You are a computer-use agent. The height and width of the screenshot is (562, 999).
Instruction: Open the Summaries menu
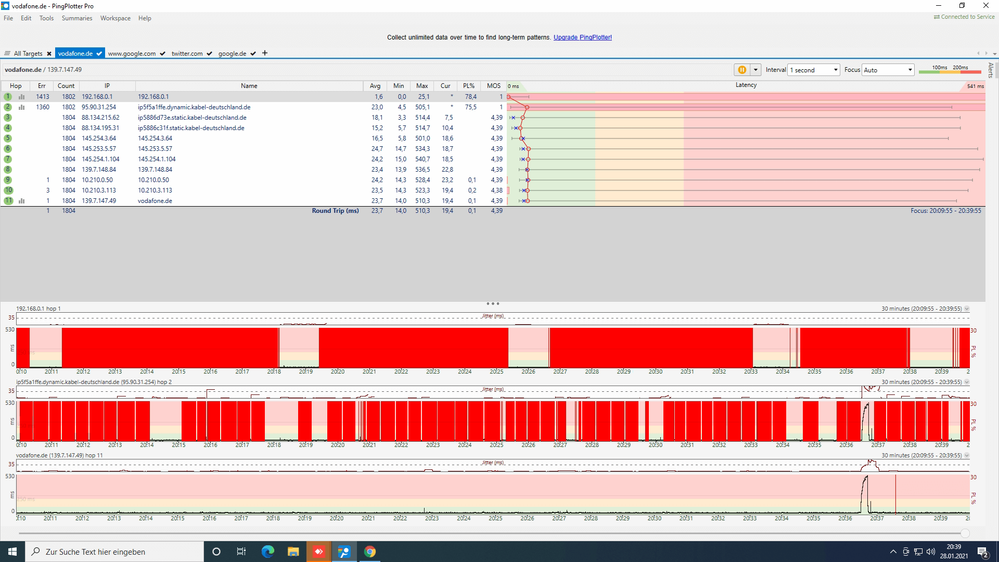coord(77,18)
